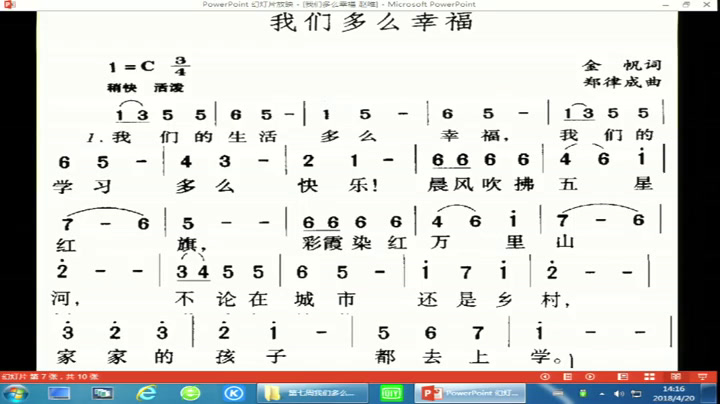Open the Windows Start menu
720x404 pixels.
16,392
